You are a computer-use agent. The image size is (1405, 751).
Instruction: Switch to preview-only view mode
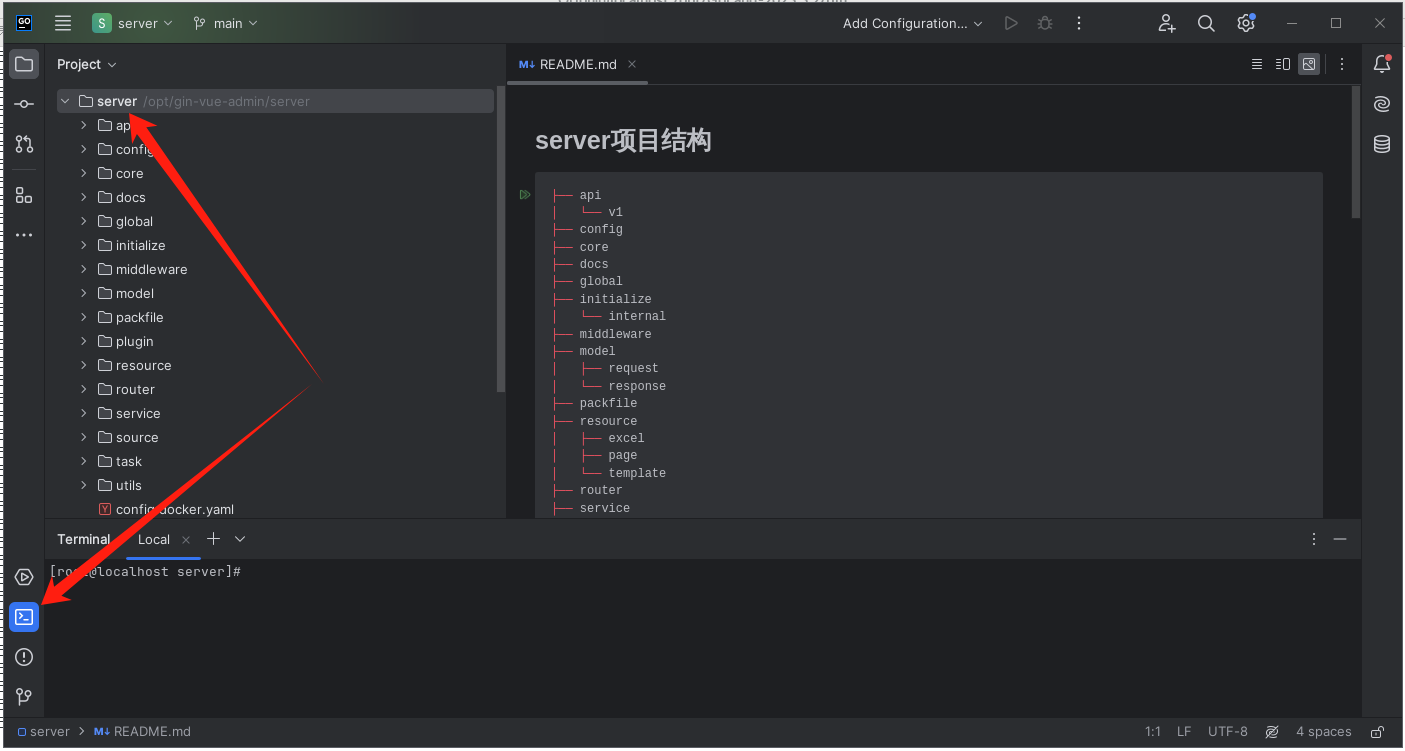point(1309,64)
